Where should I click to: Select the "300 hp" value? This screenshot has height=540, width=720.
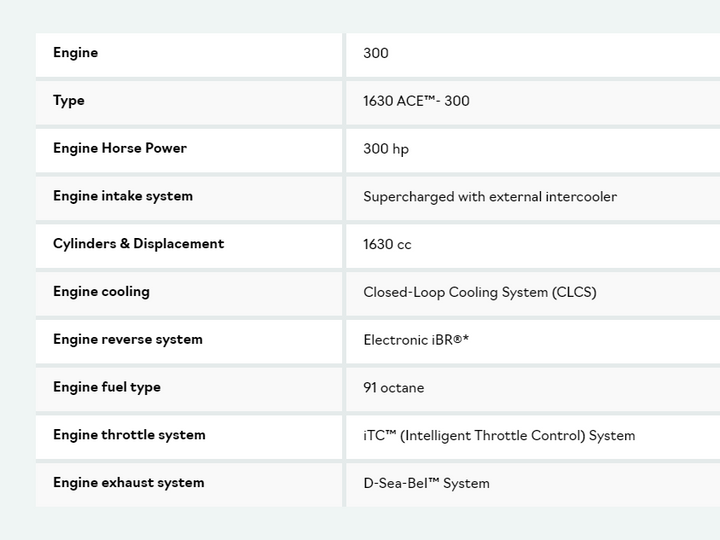(386, 149)
